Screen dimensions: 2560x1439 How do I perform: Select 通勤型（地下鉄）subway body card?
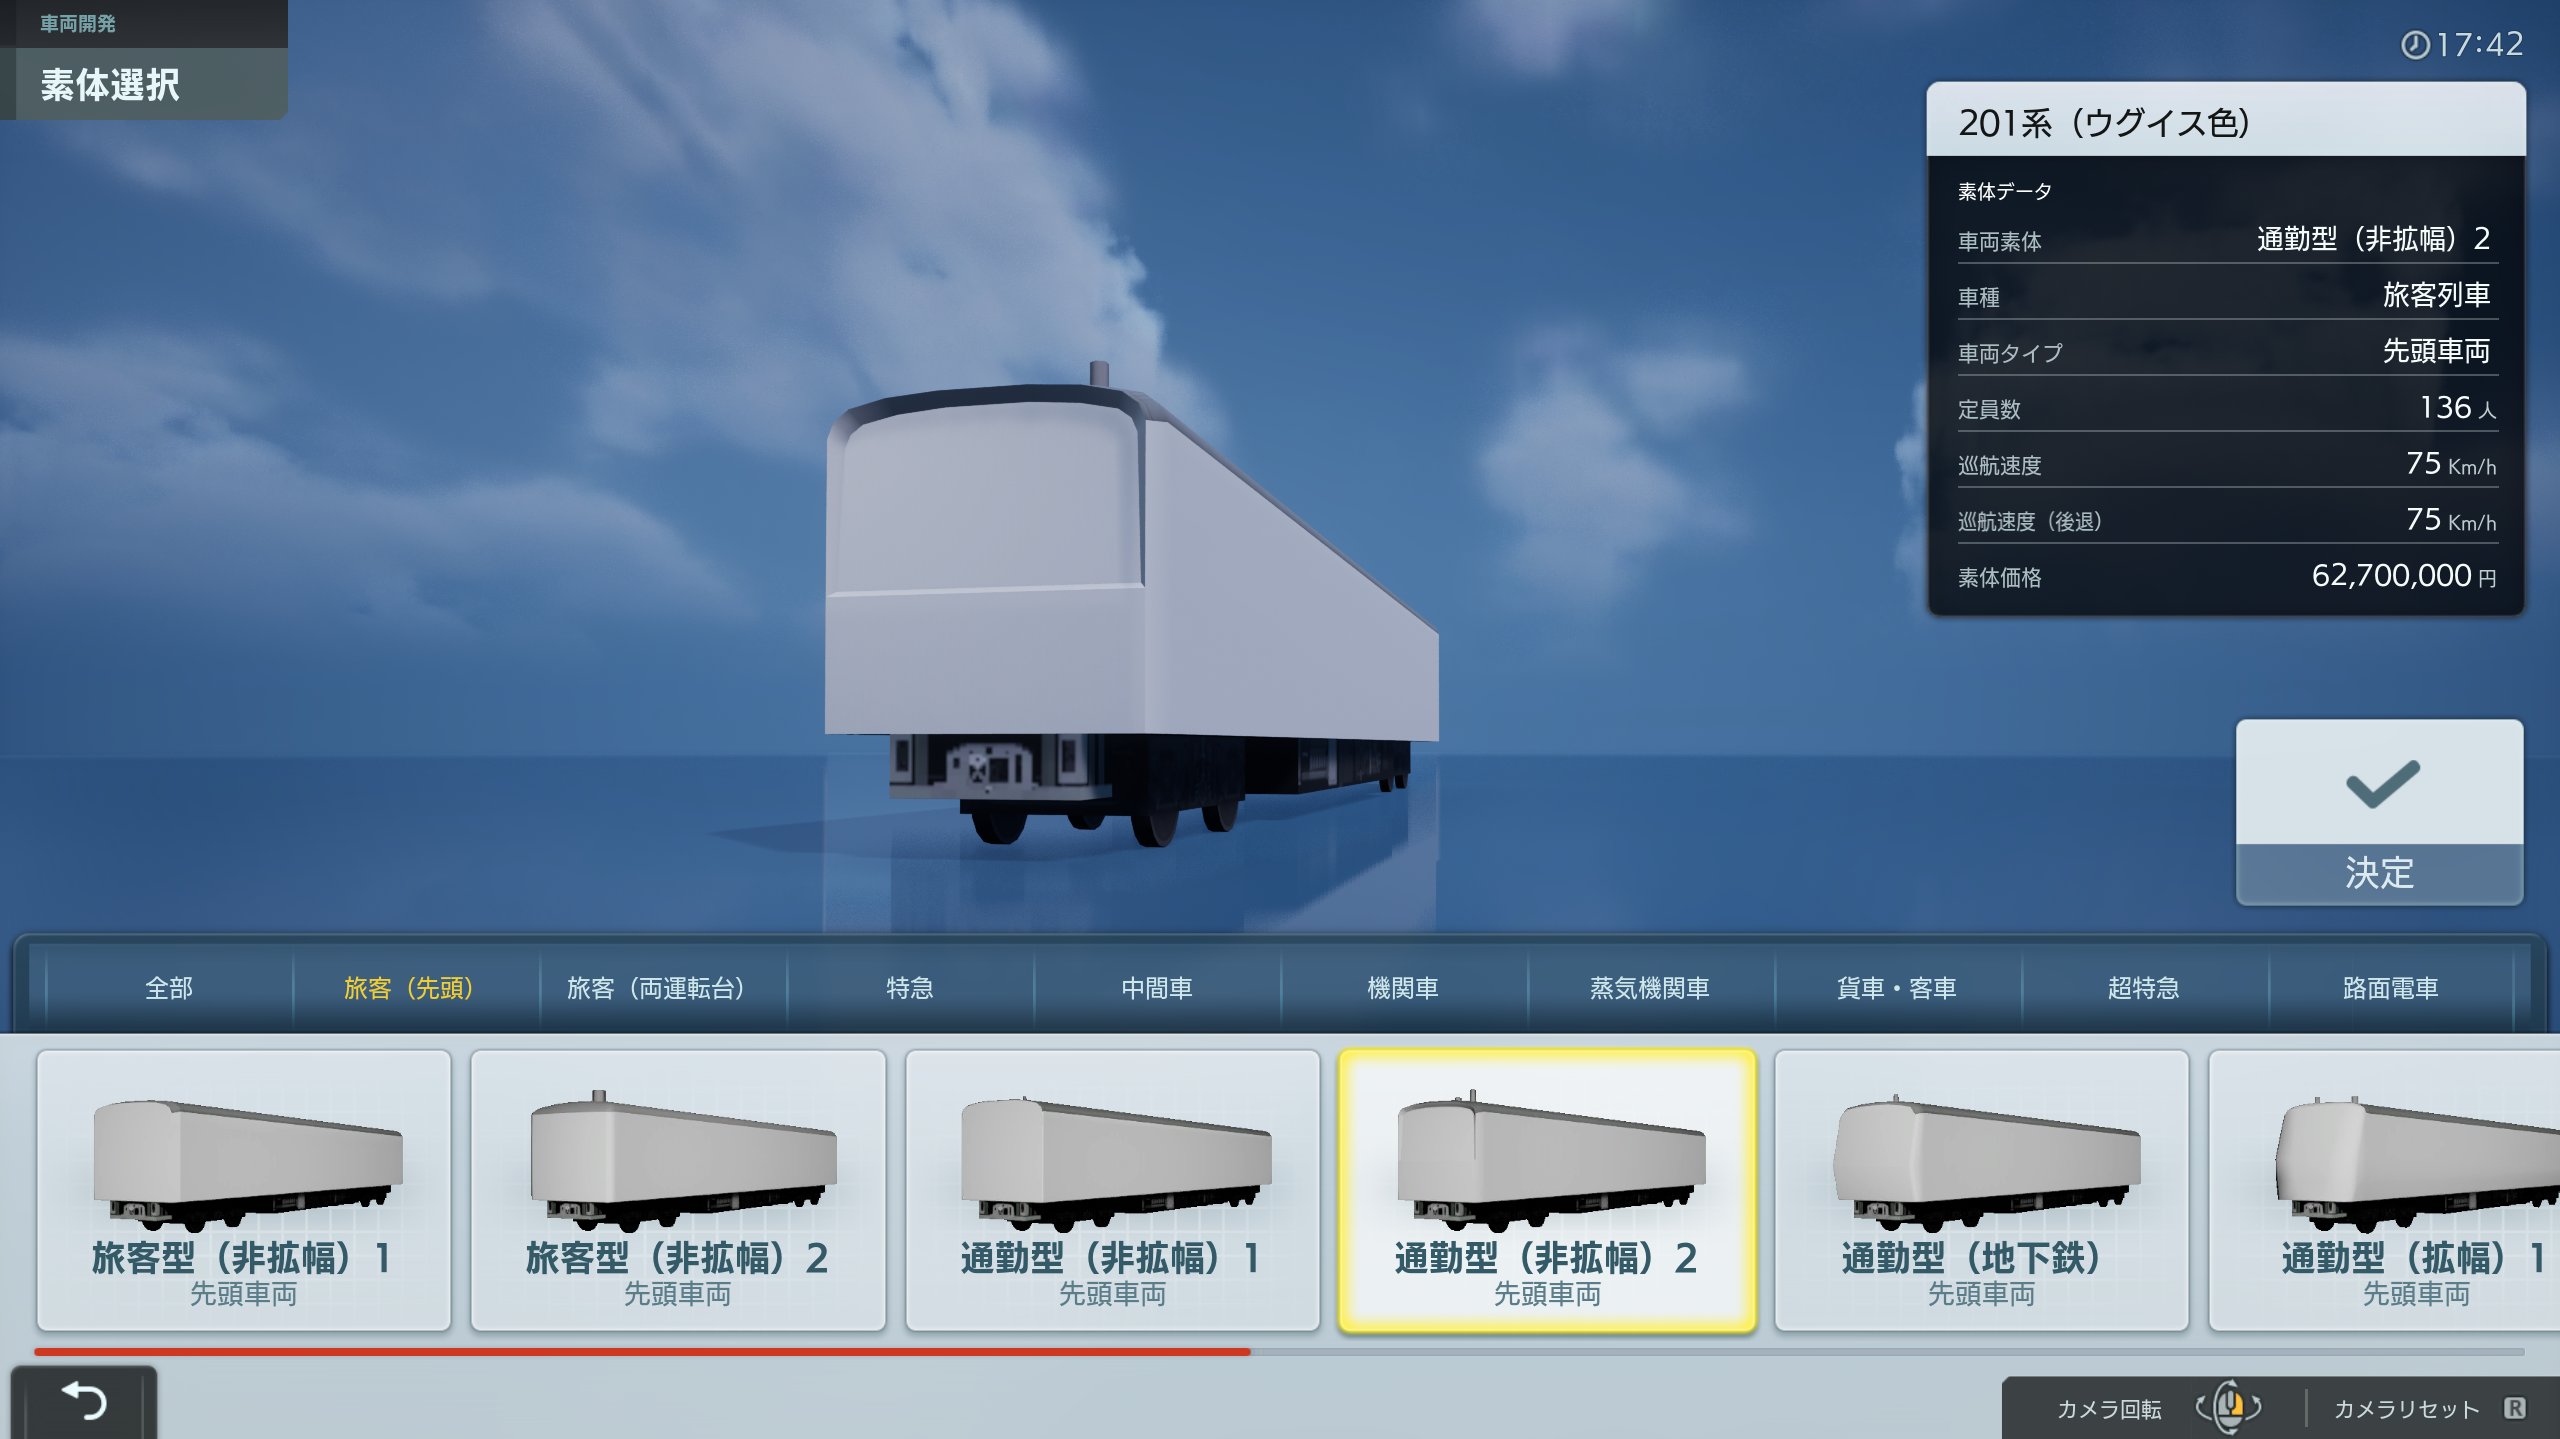coord(1981,1189)
